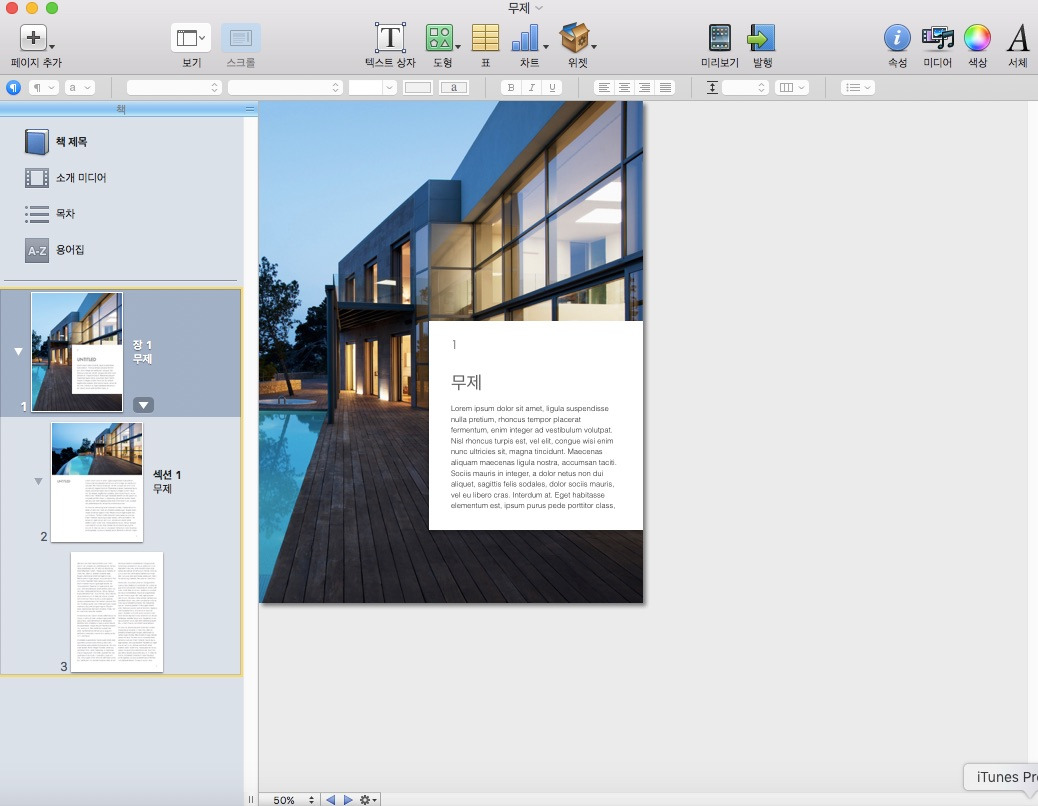Click the 미리보기 preview icon
The width and height of the screenshot is (1038, 806).
(720, 38)
